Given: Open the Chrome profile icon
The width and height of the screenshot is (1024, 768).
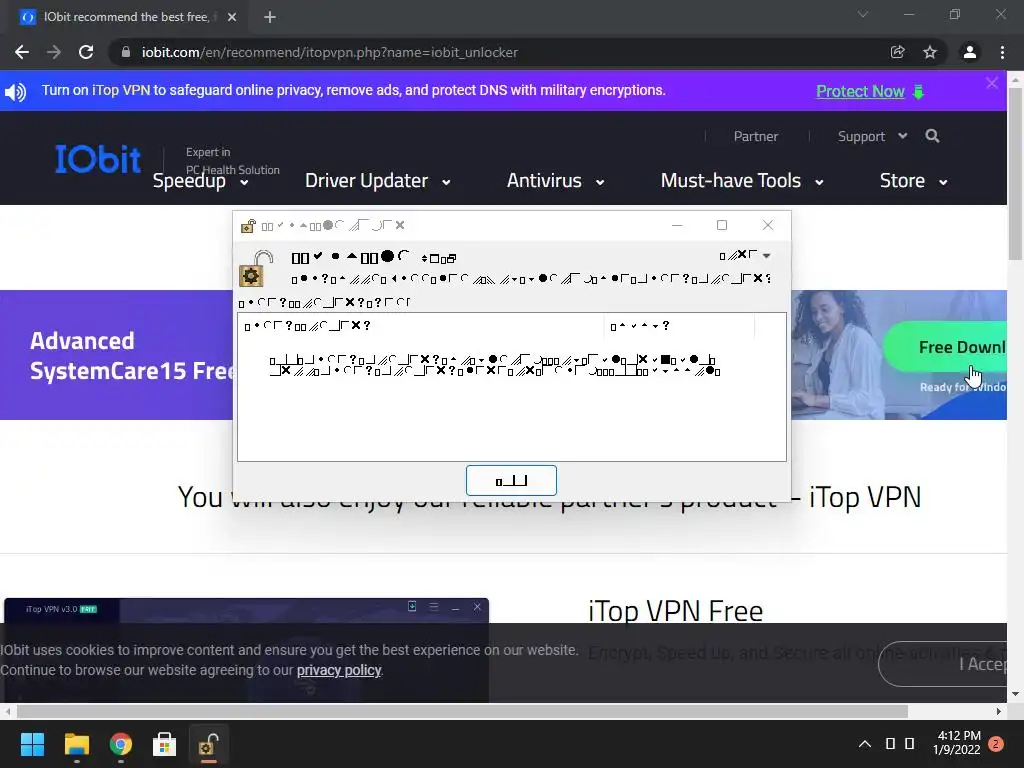Looking at the screenshot, I should click(x=970, y=52).
